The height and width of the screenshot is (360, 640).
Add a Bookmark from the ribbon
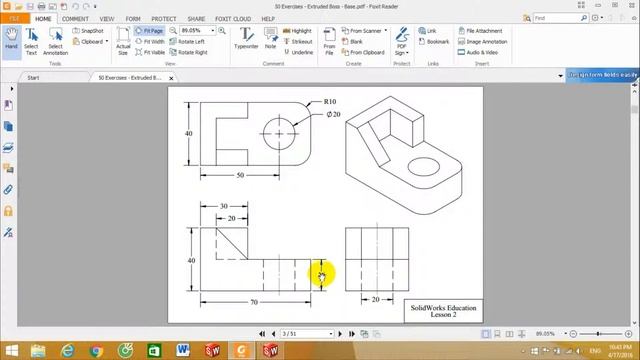433,41
